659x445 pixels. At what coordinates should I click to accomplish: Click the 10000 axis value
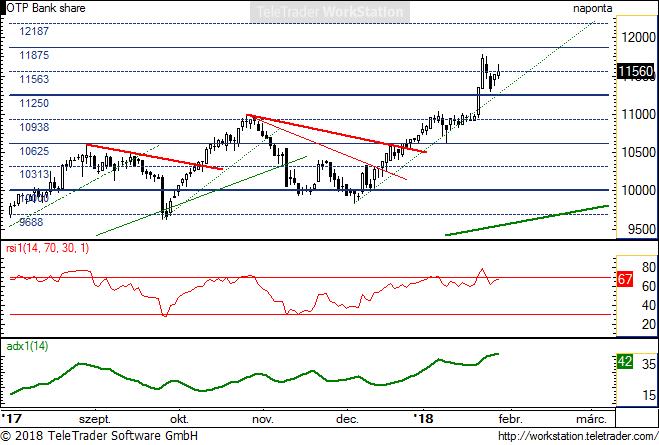coord(638,190)
